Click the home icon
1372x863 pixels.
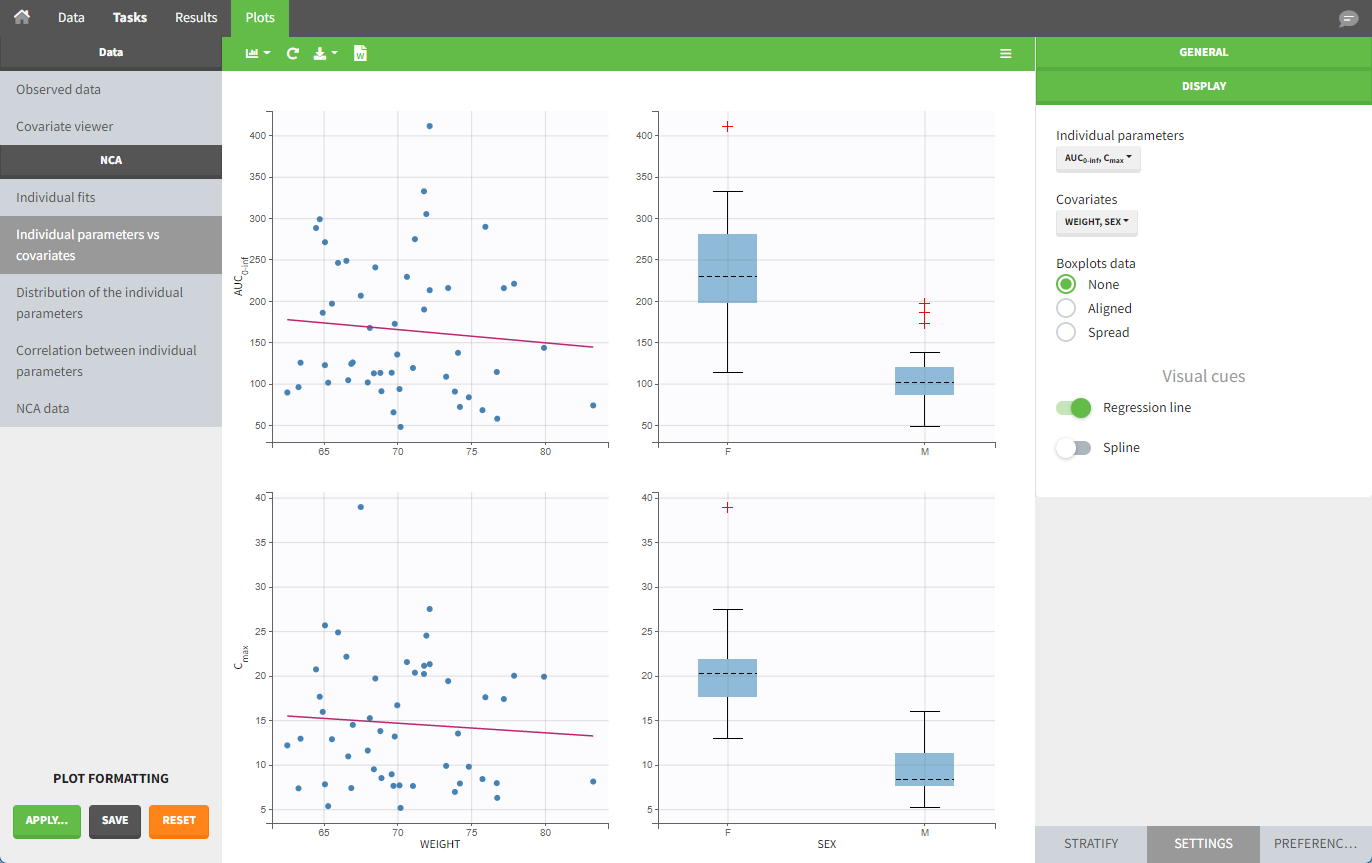coord(21,17)
